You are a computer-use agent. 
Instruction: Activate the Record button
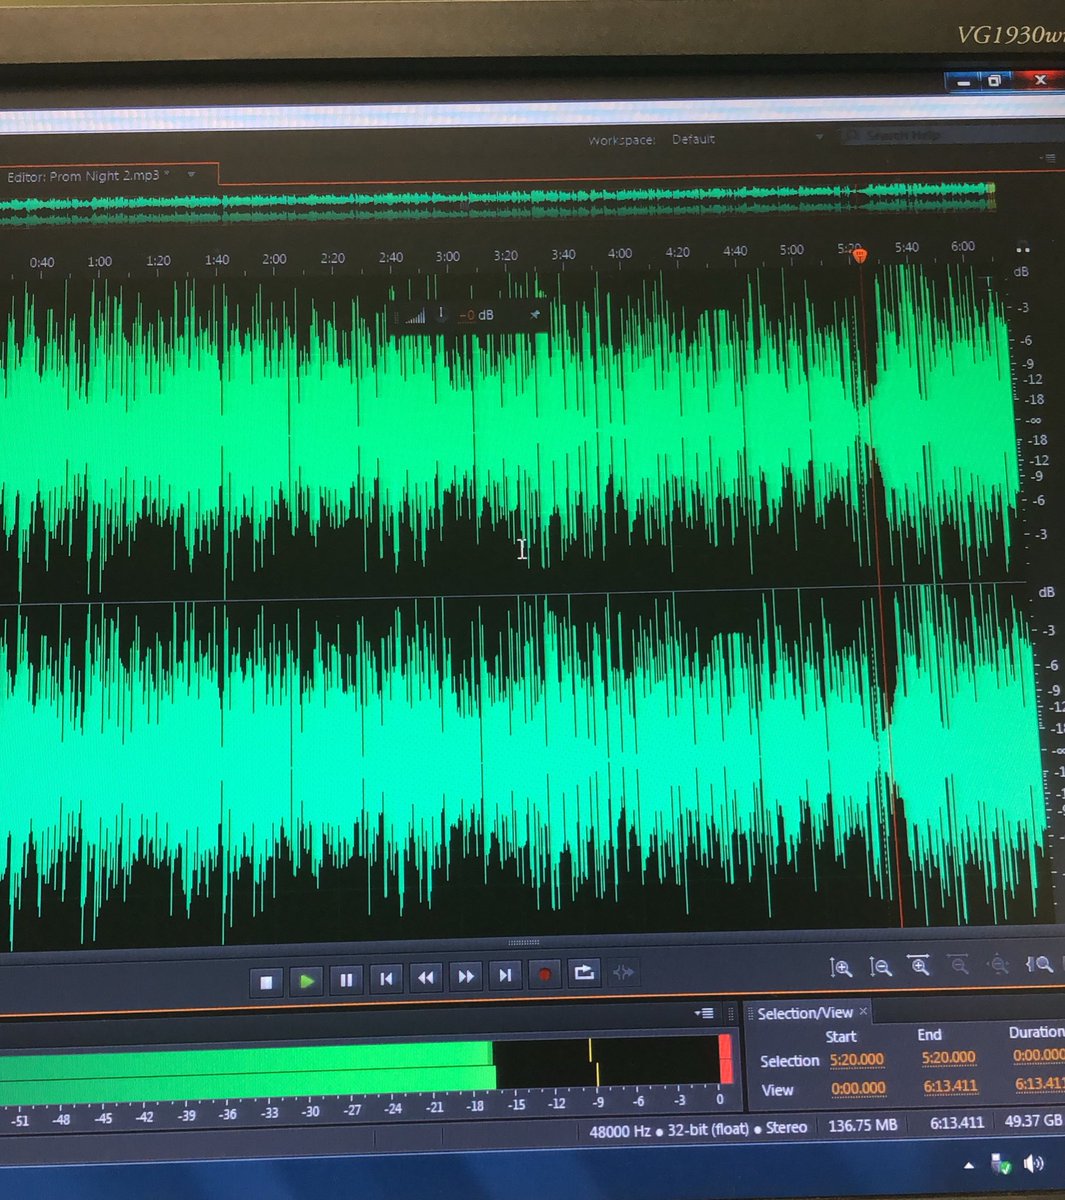tap(545, 977)
